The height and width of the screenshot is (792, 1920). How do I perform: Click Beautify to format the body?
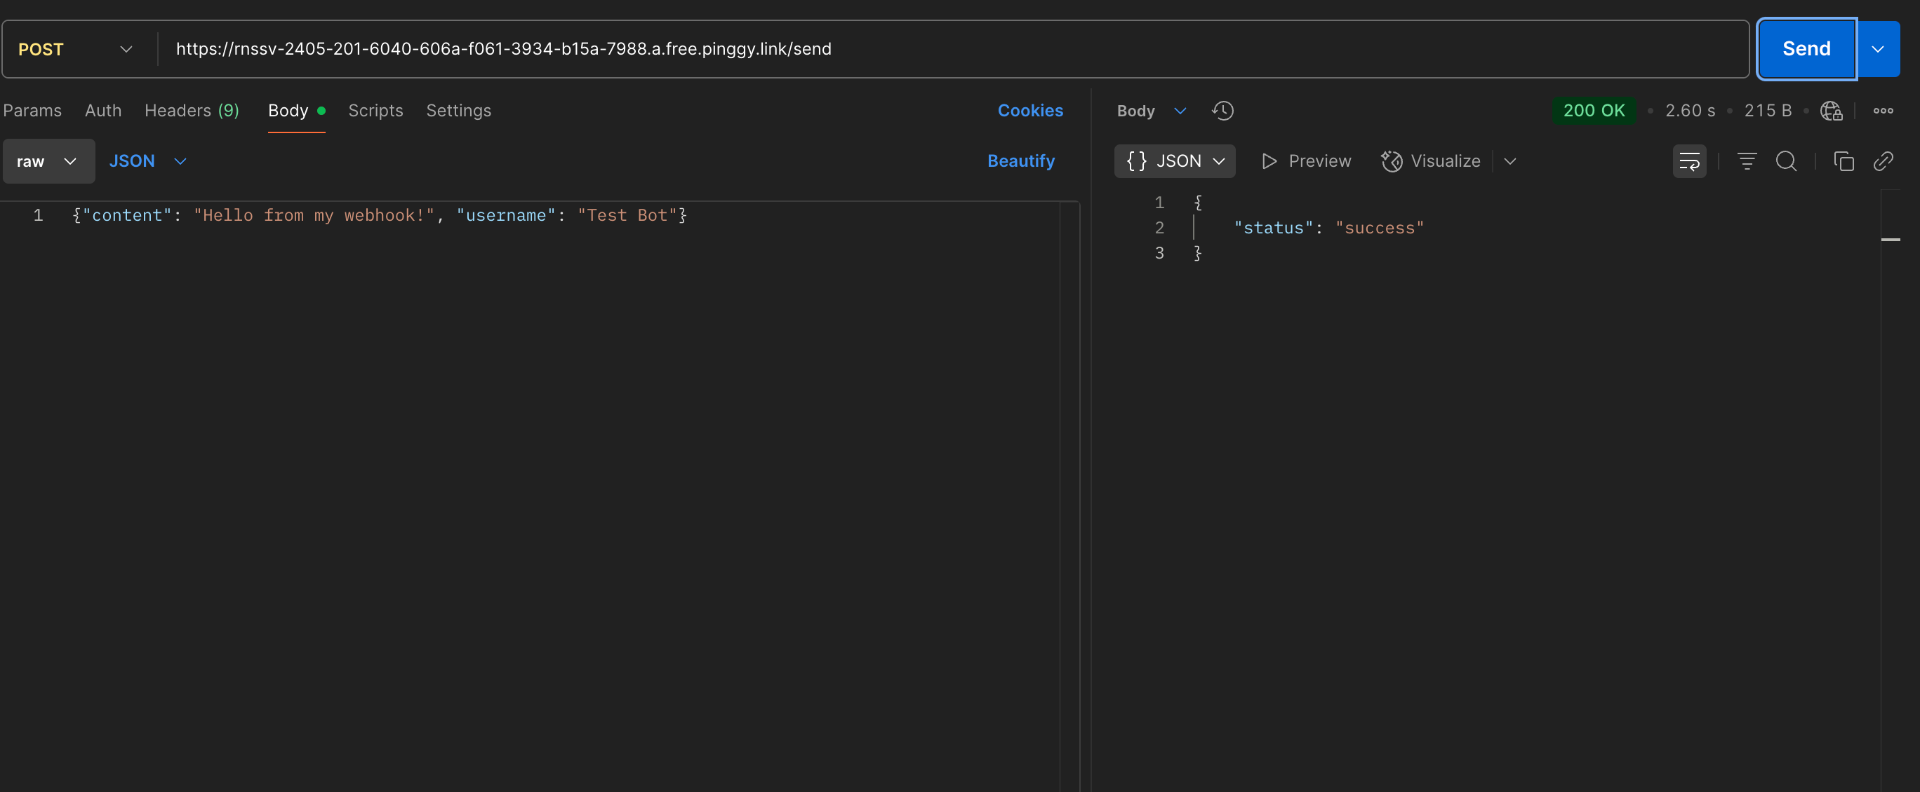click(1021, 161)
